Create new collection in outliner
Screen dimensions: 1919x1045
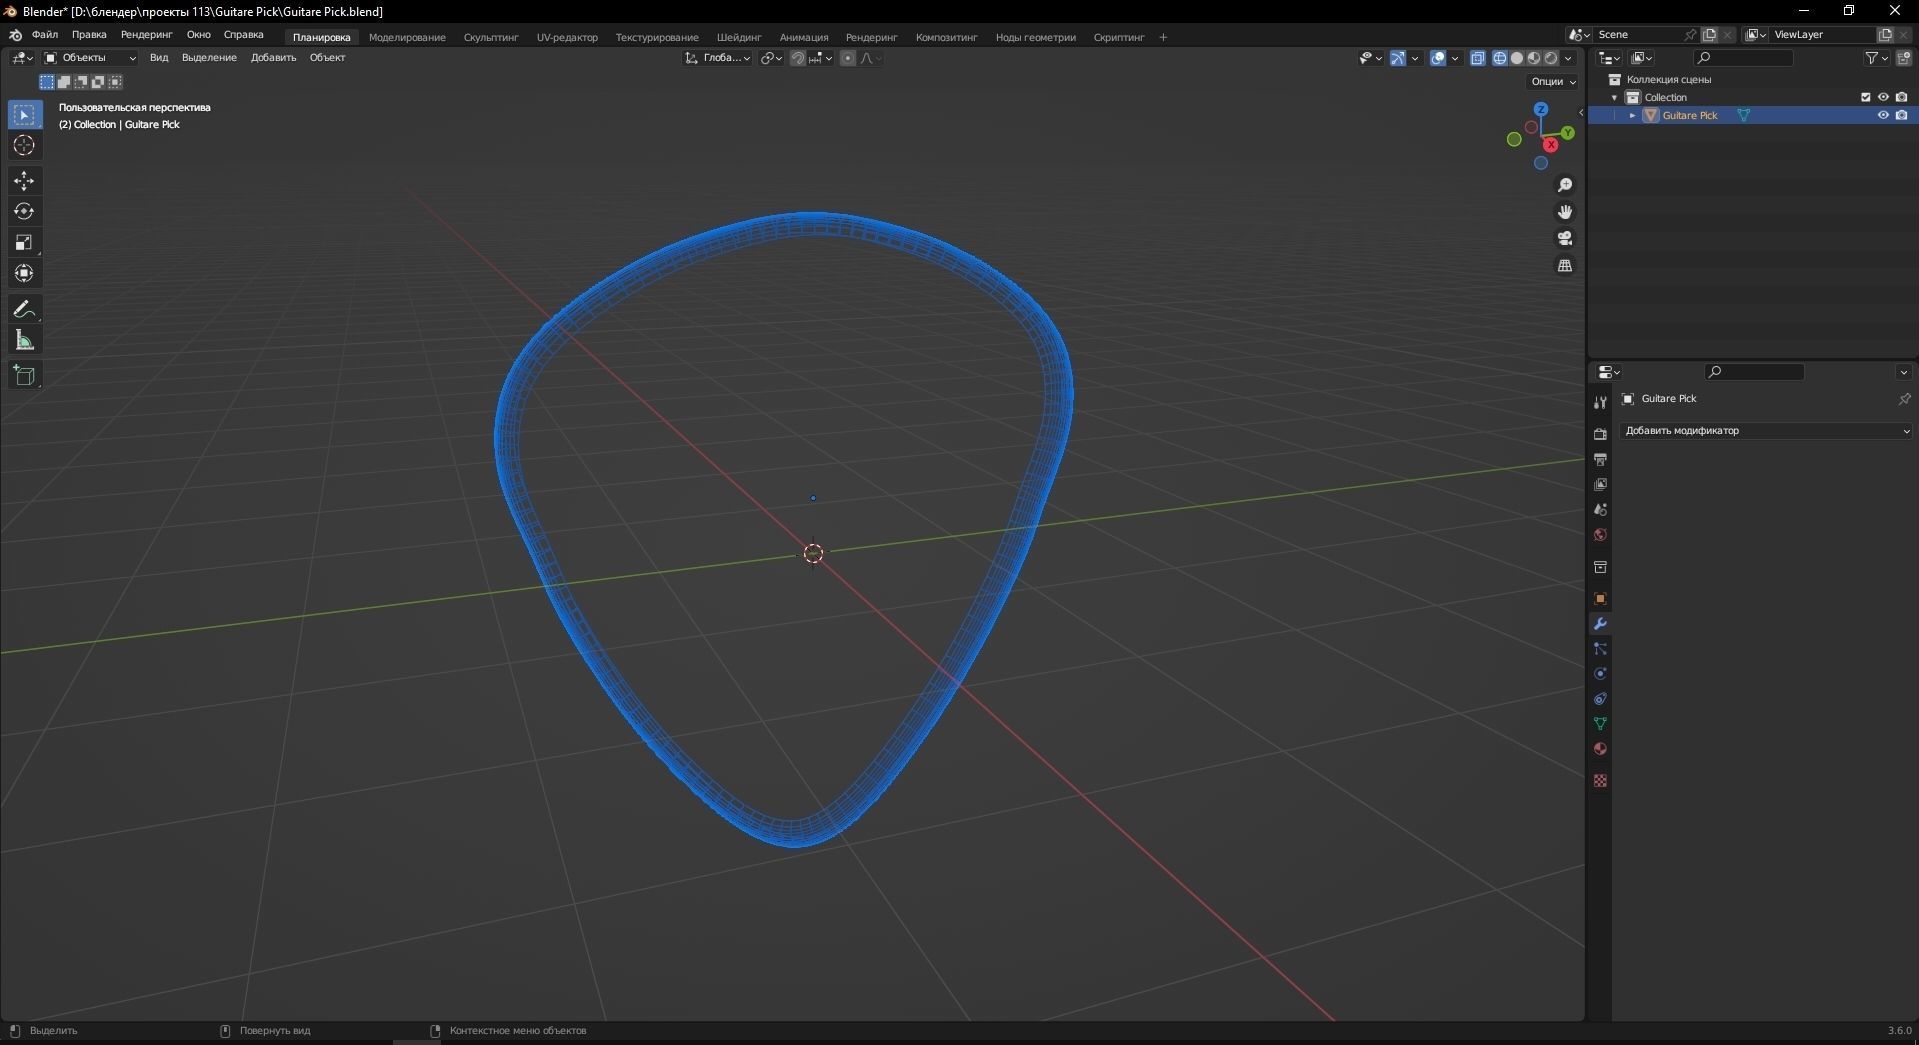[x=1904, y=58]
